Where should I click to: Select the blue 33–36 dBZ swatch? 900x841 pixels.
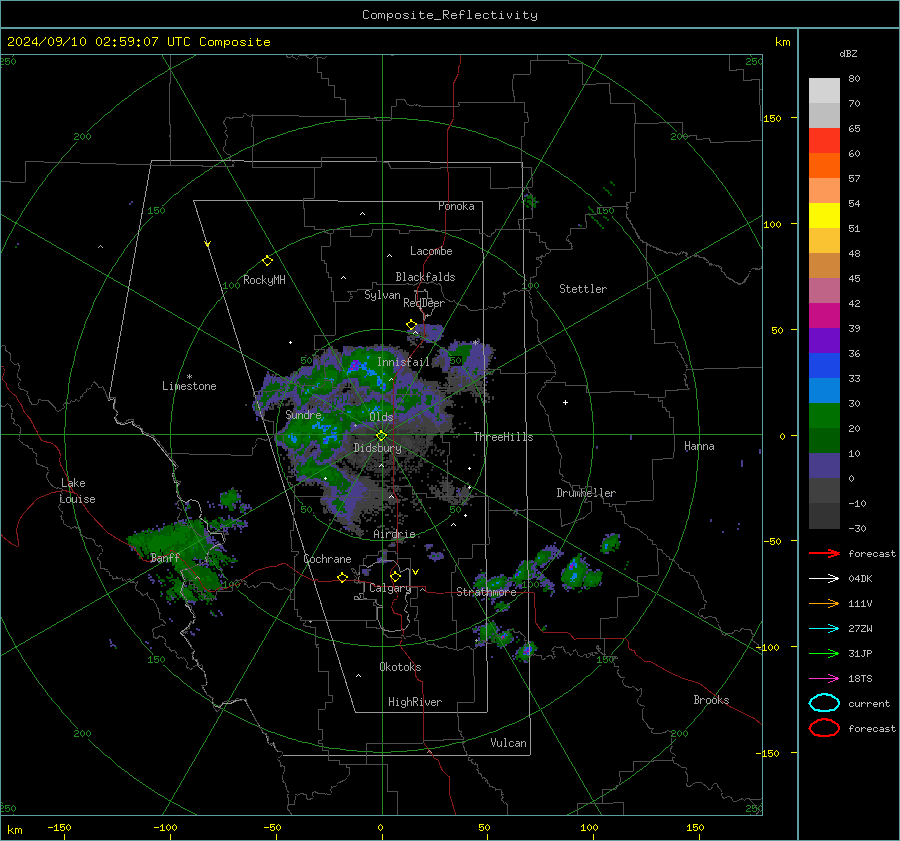[x=824, y=366]
